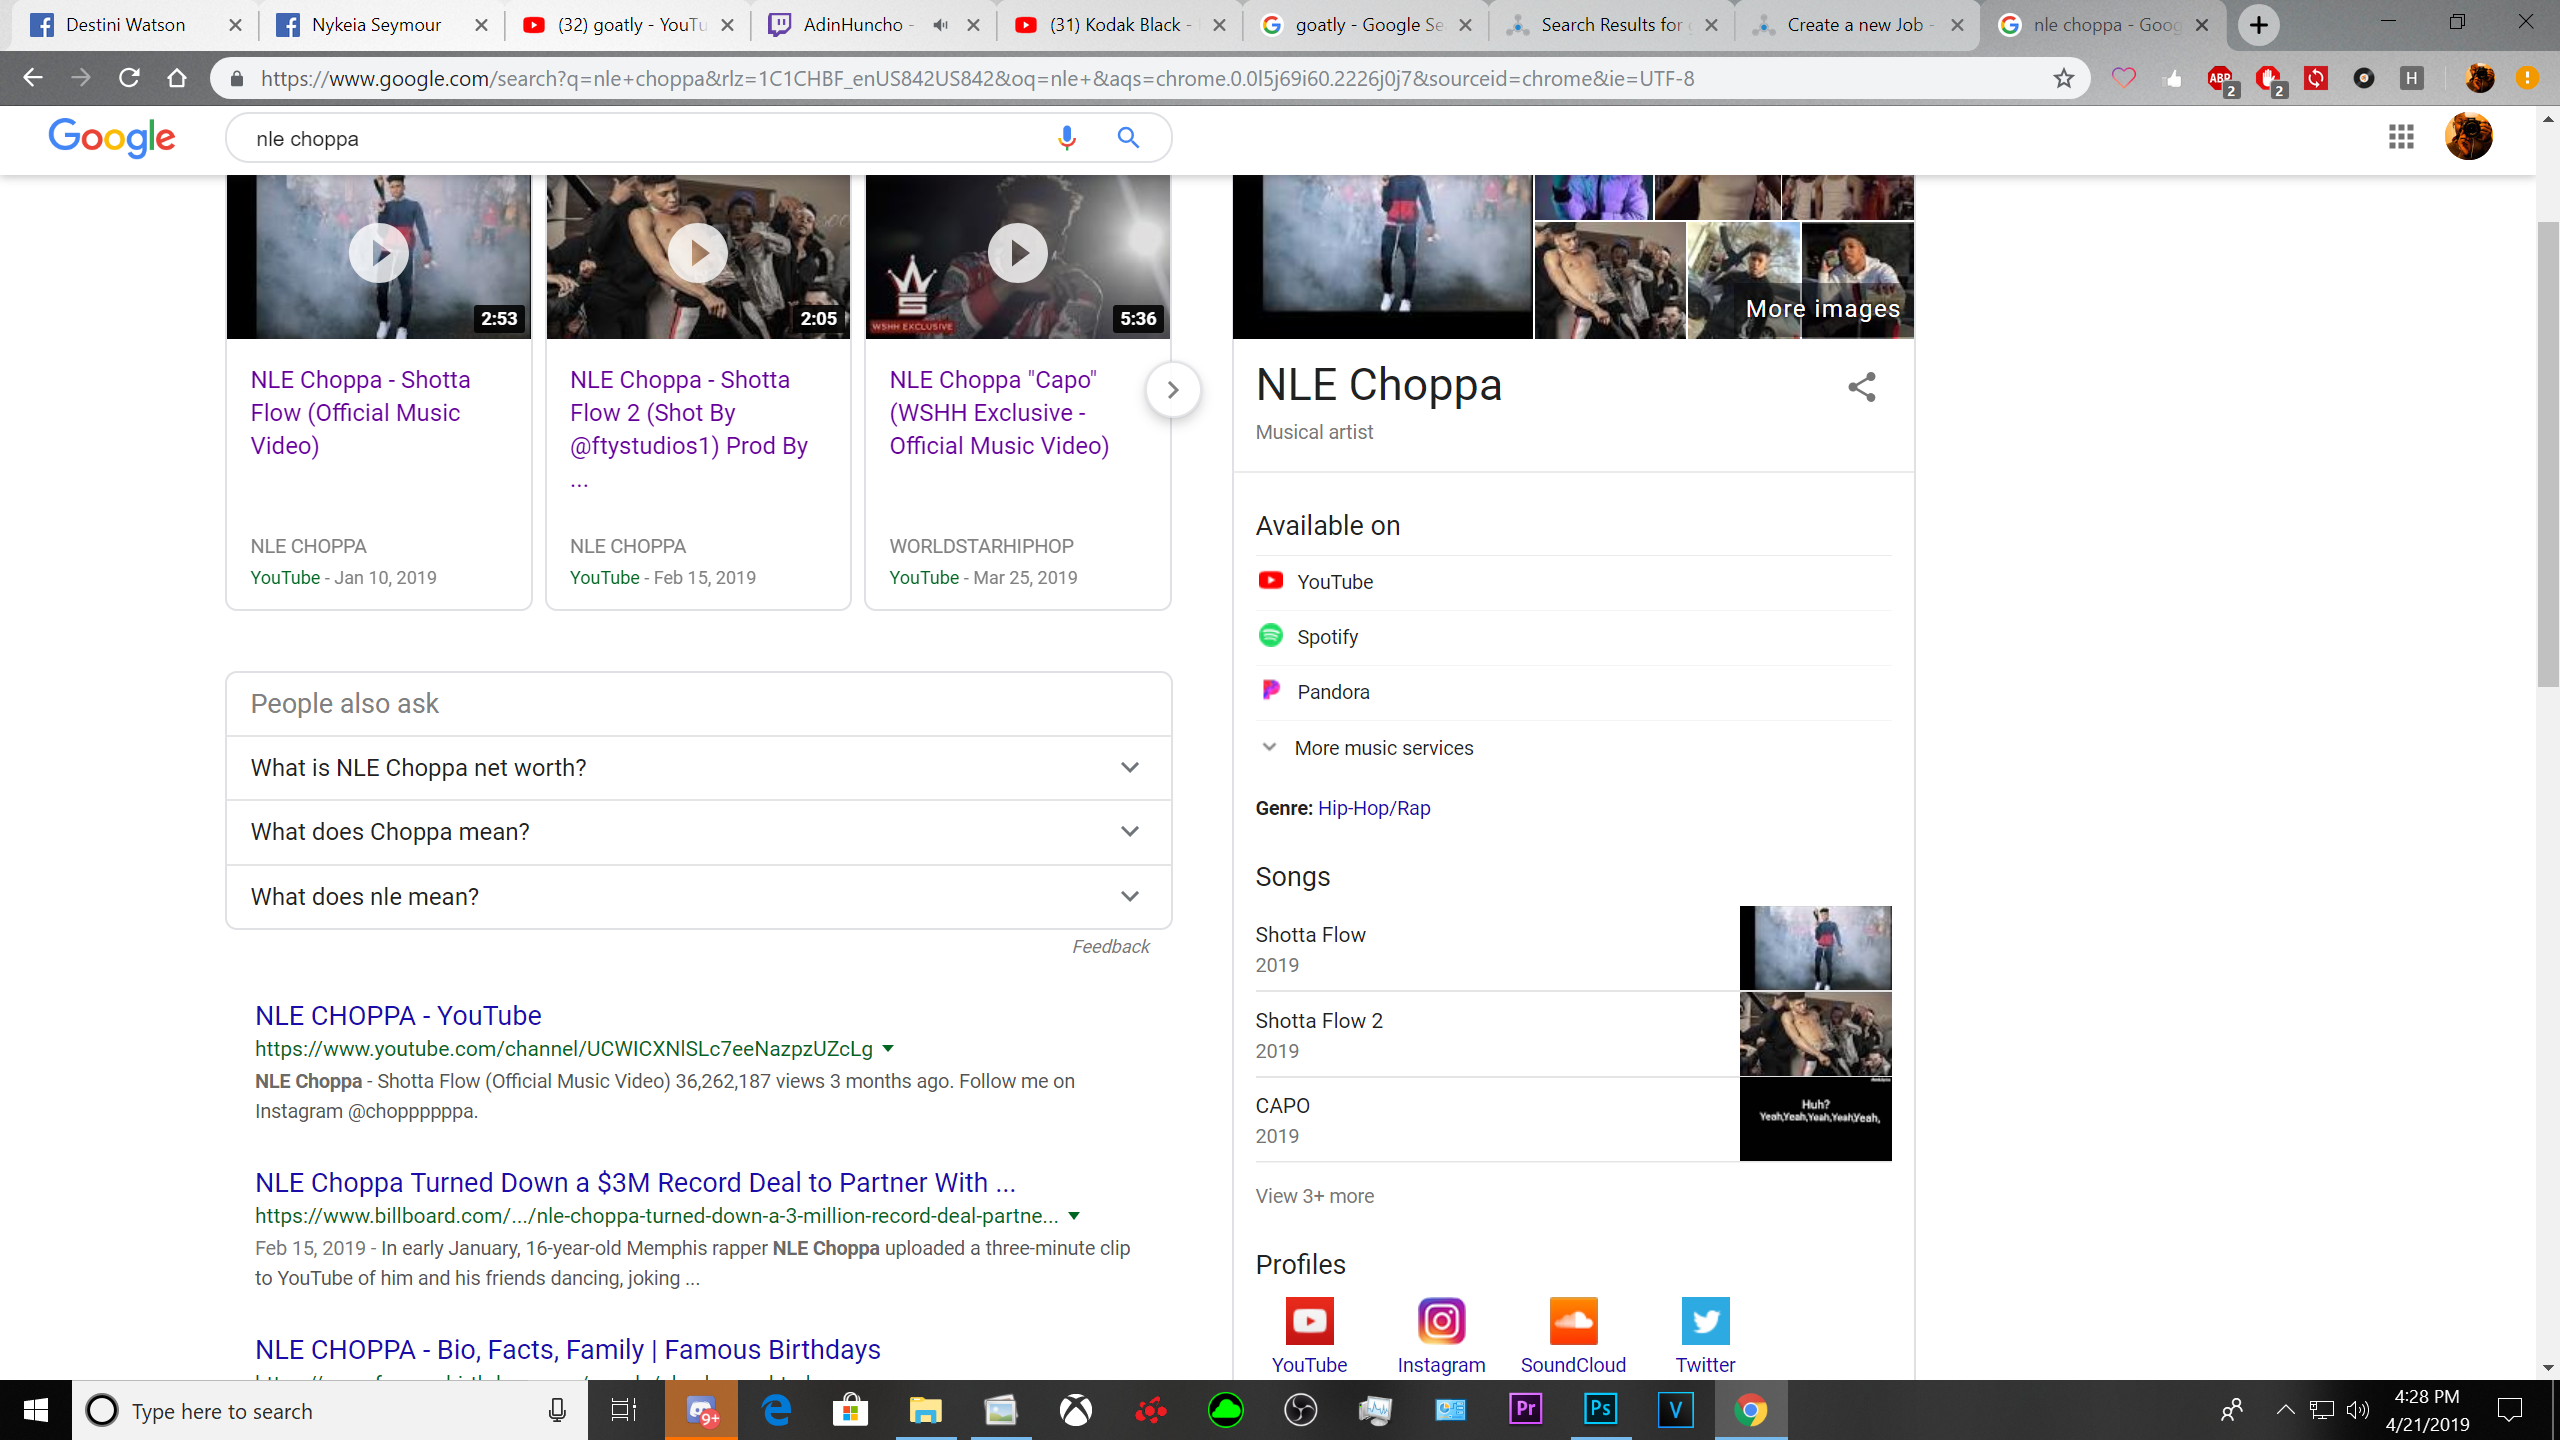Reload the page using the refresh icon

pyautogui.click(x=129, y=78)
